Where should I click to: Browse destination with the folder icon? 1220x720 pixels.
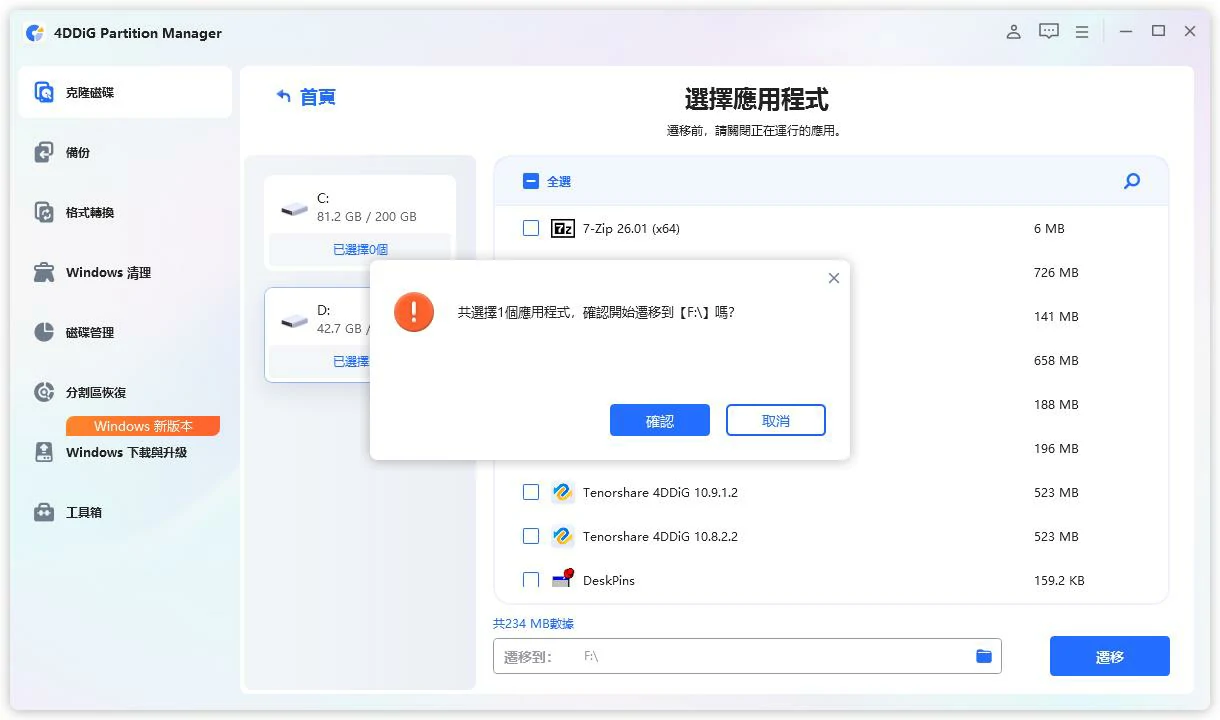pos(984,656)
